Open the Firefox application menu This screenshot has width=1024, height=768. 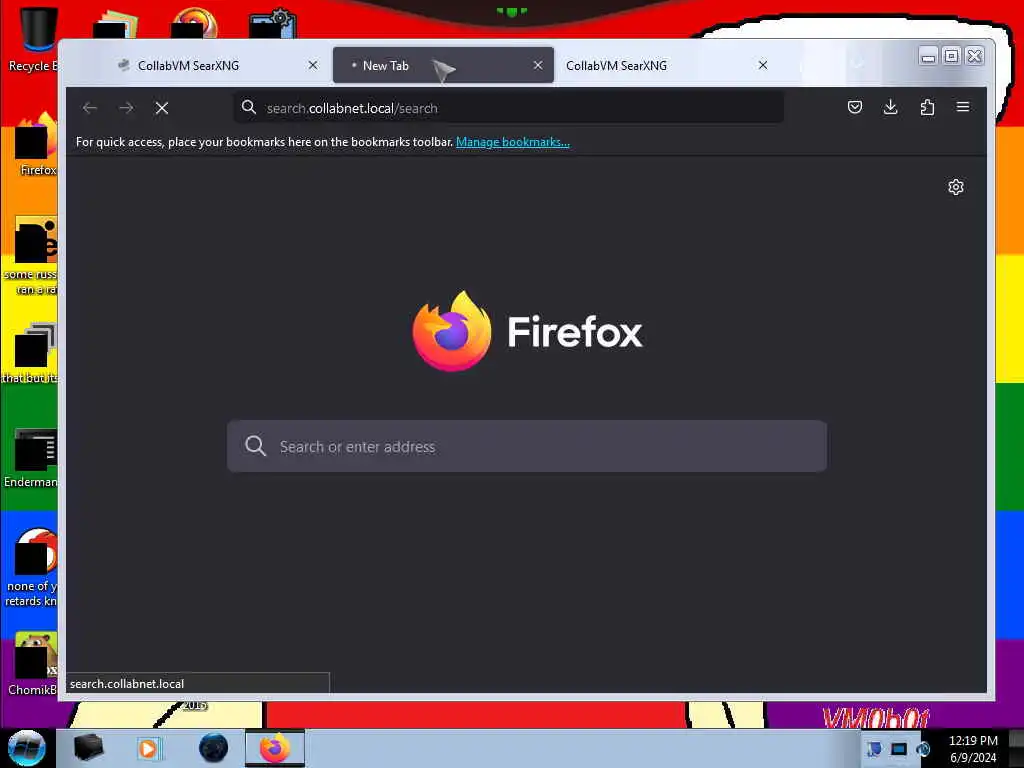point(963,107)
